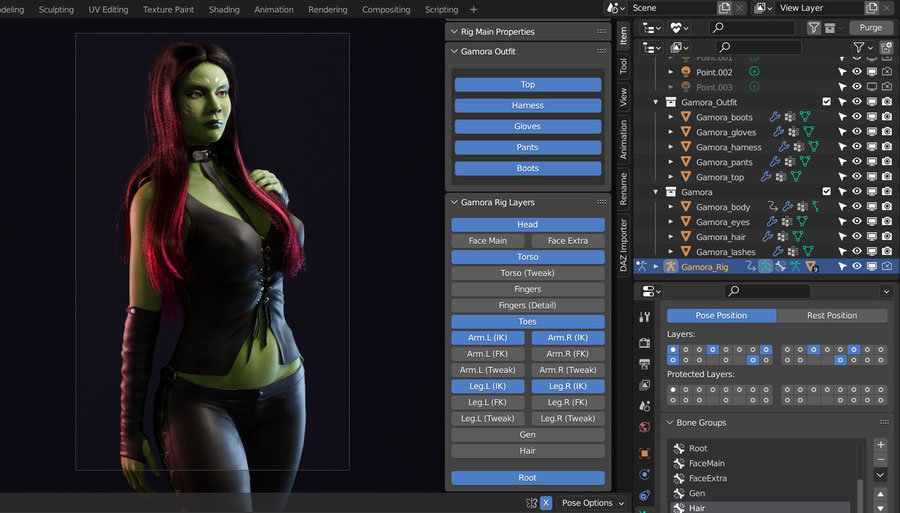Remove bone group with minus button

point(880,460)
